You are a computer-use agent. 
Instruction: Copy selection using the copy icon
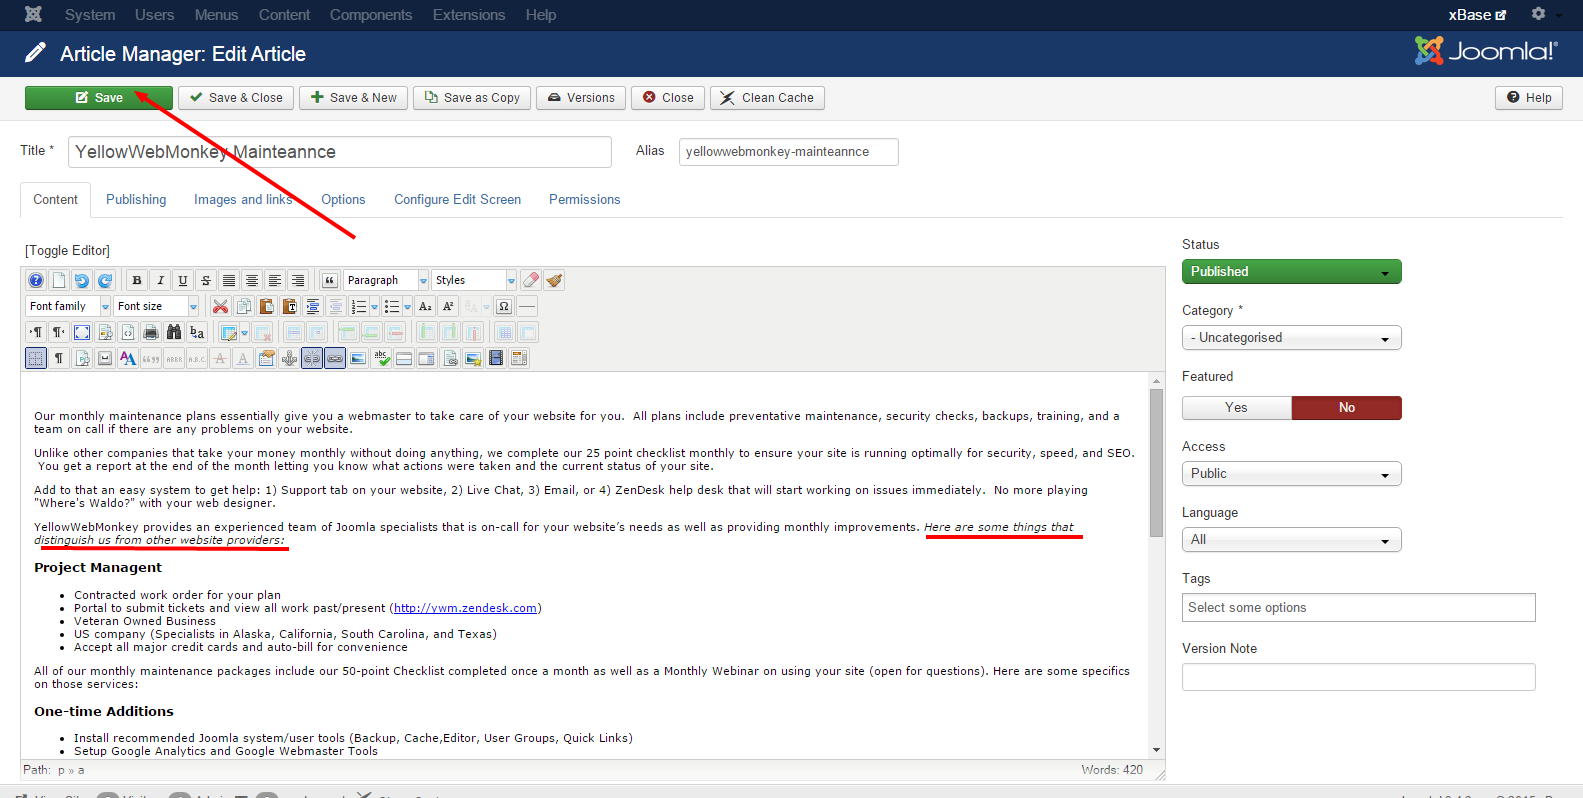pyautogui.click(x=243, y=306)
